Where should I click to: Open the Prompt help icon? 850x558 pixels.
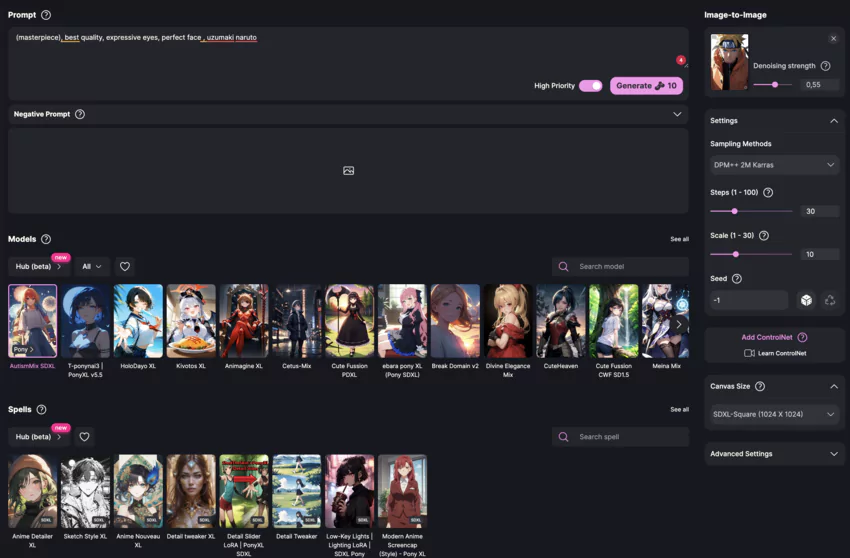[46, 15]
